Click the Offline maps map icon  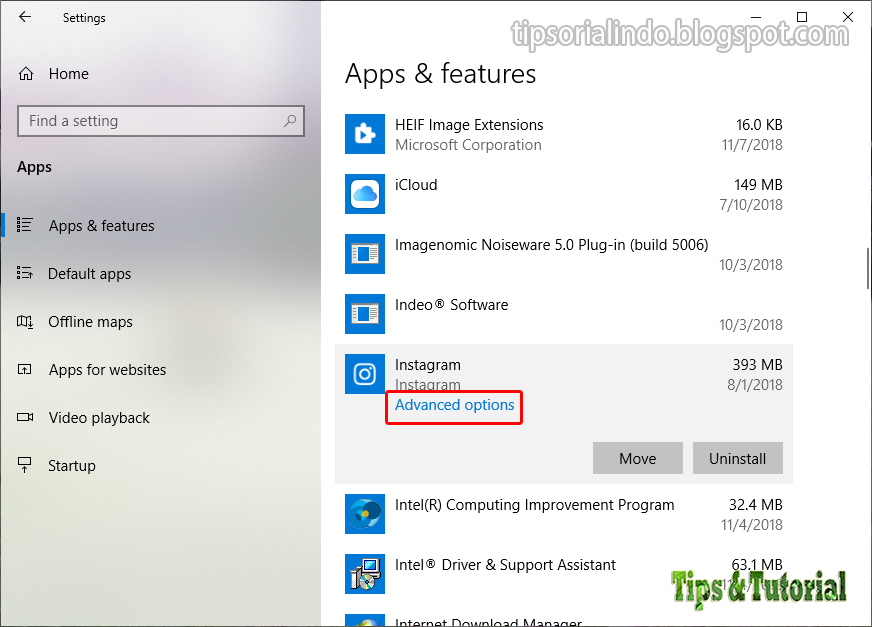click(x=25, y=321)
